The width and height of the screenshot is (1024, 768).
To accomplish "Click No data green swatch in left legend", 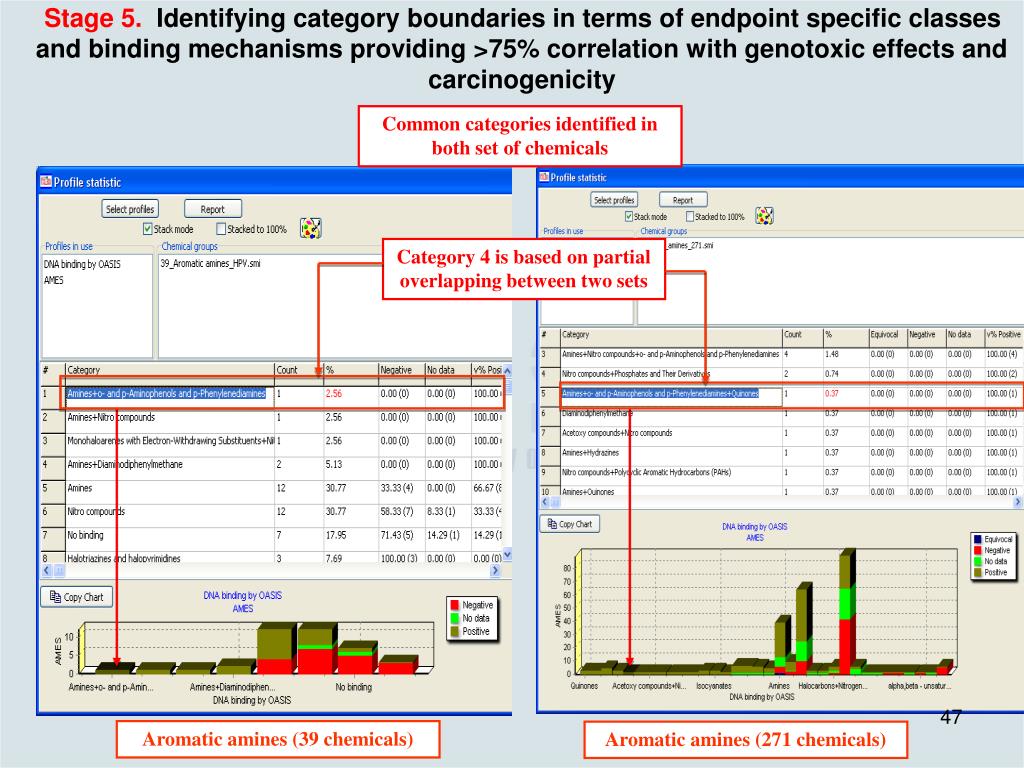I will 455,618.
